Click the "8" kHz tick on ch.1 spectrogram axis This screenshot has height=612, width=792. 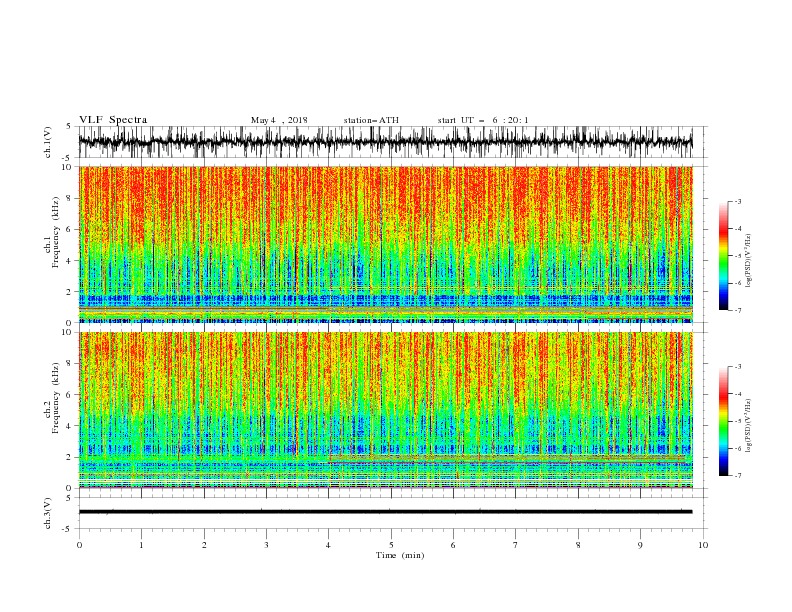(71, 198)
